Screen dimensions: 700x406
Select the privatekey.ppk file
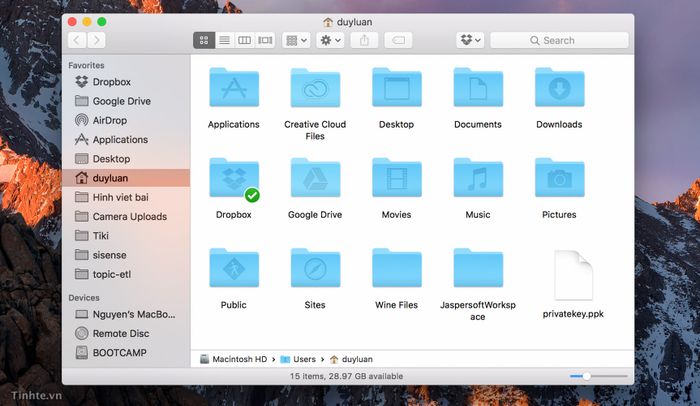coord(573,276)
